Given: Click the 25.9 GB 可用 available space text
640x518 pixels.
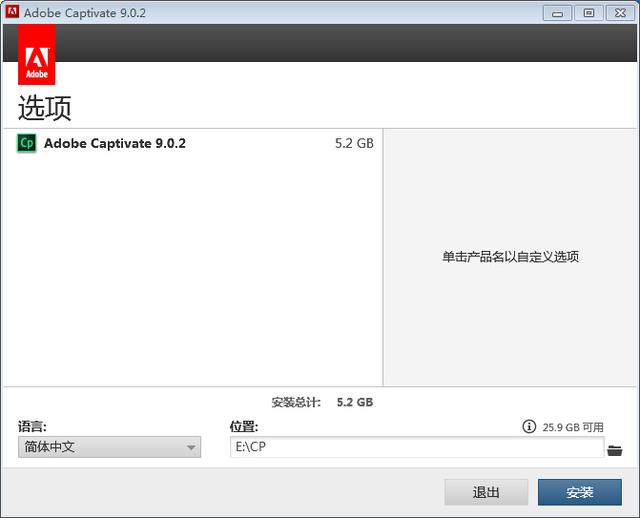Looking at the screenshot, I should click(573, 427).
